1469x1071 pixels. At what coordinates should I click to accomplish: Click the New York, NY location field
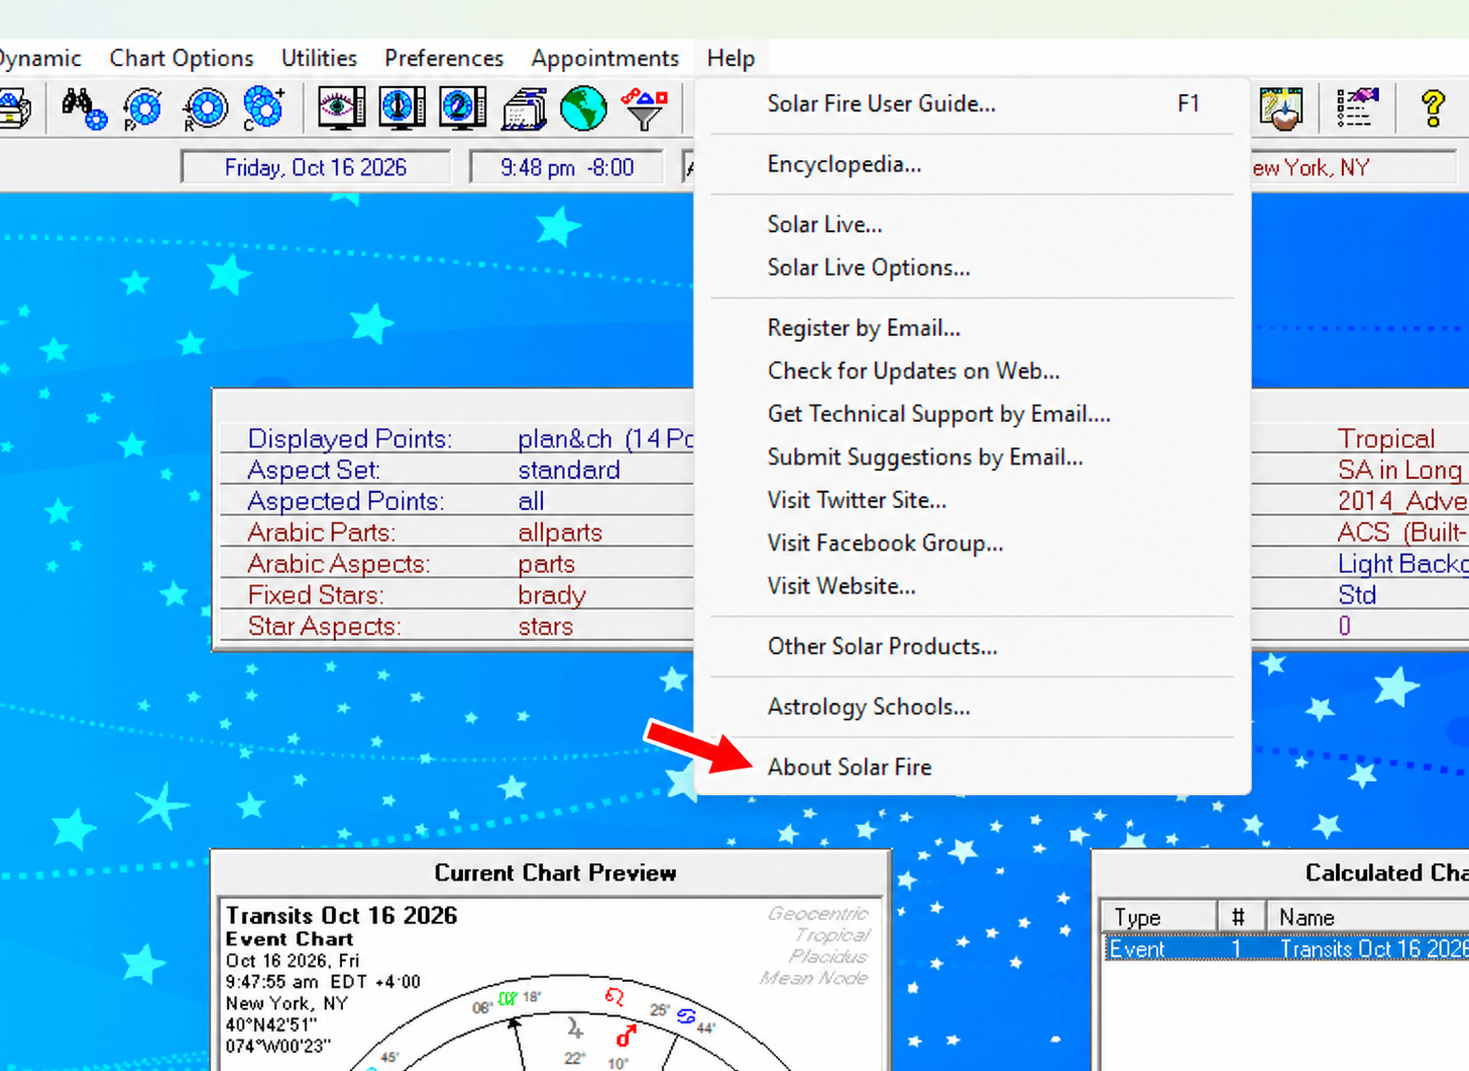pyautogui.click(x=1354, y=167)
